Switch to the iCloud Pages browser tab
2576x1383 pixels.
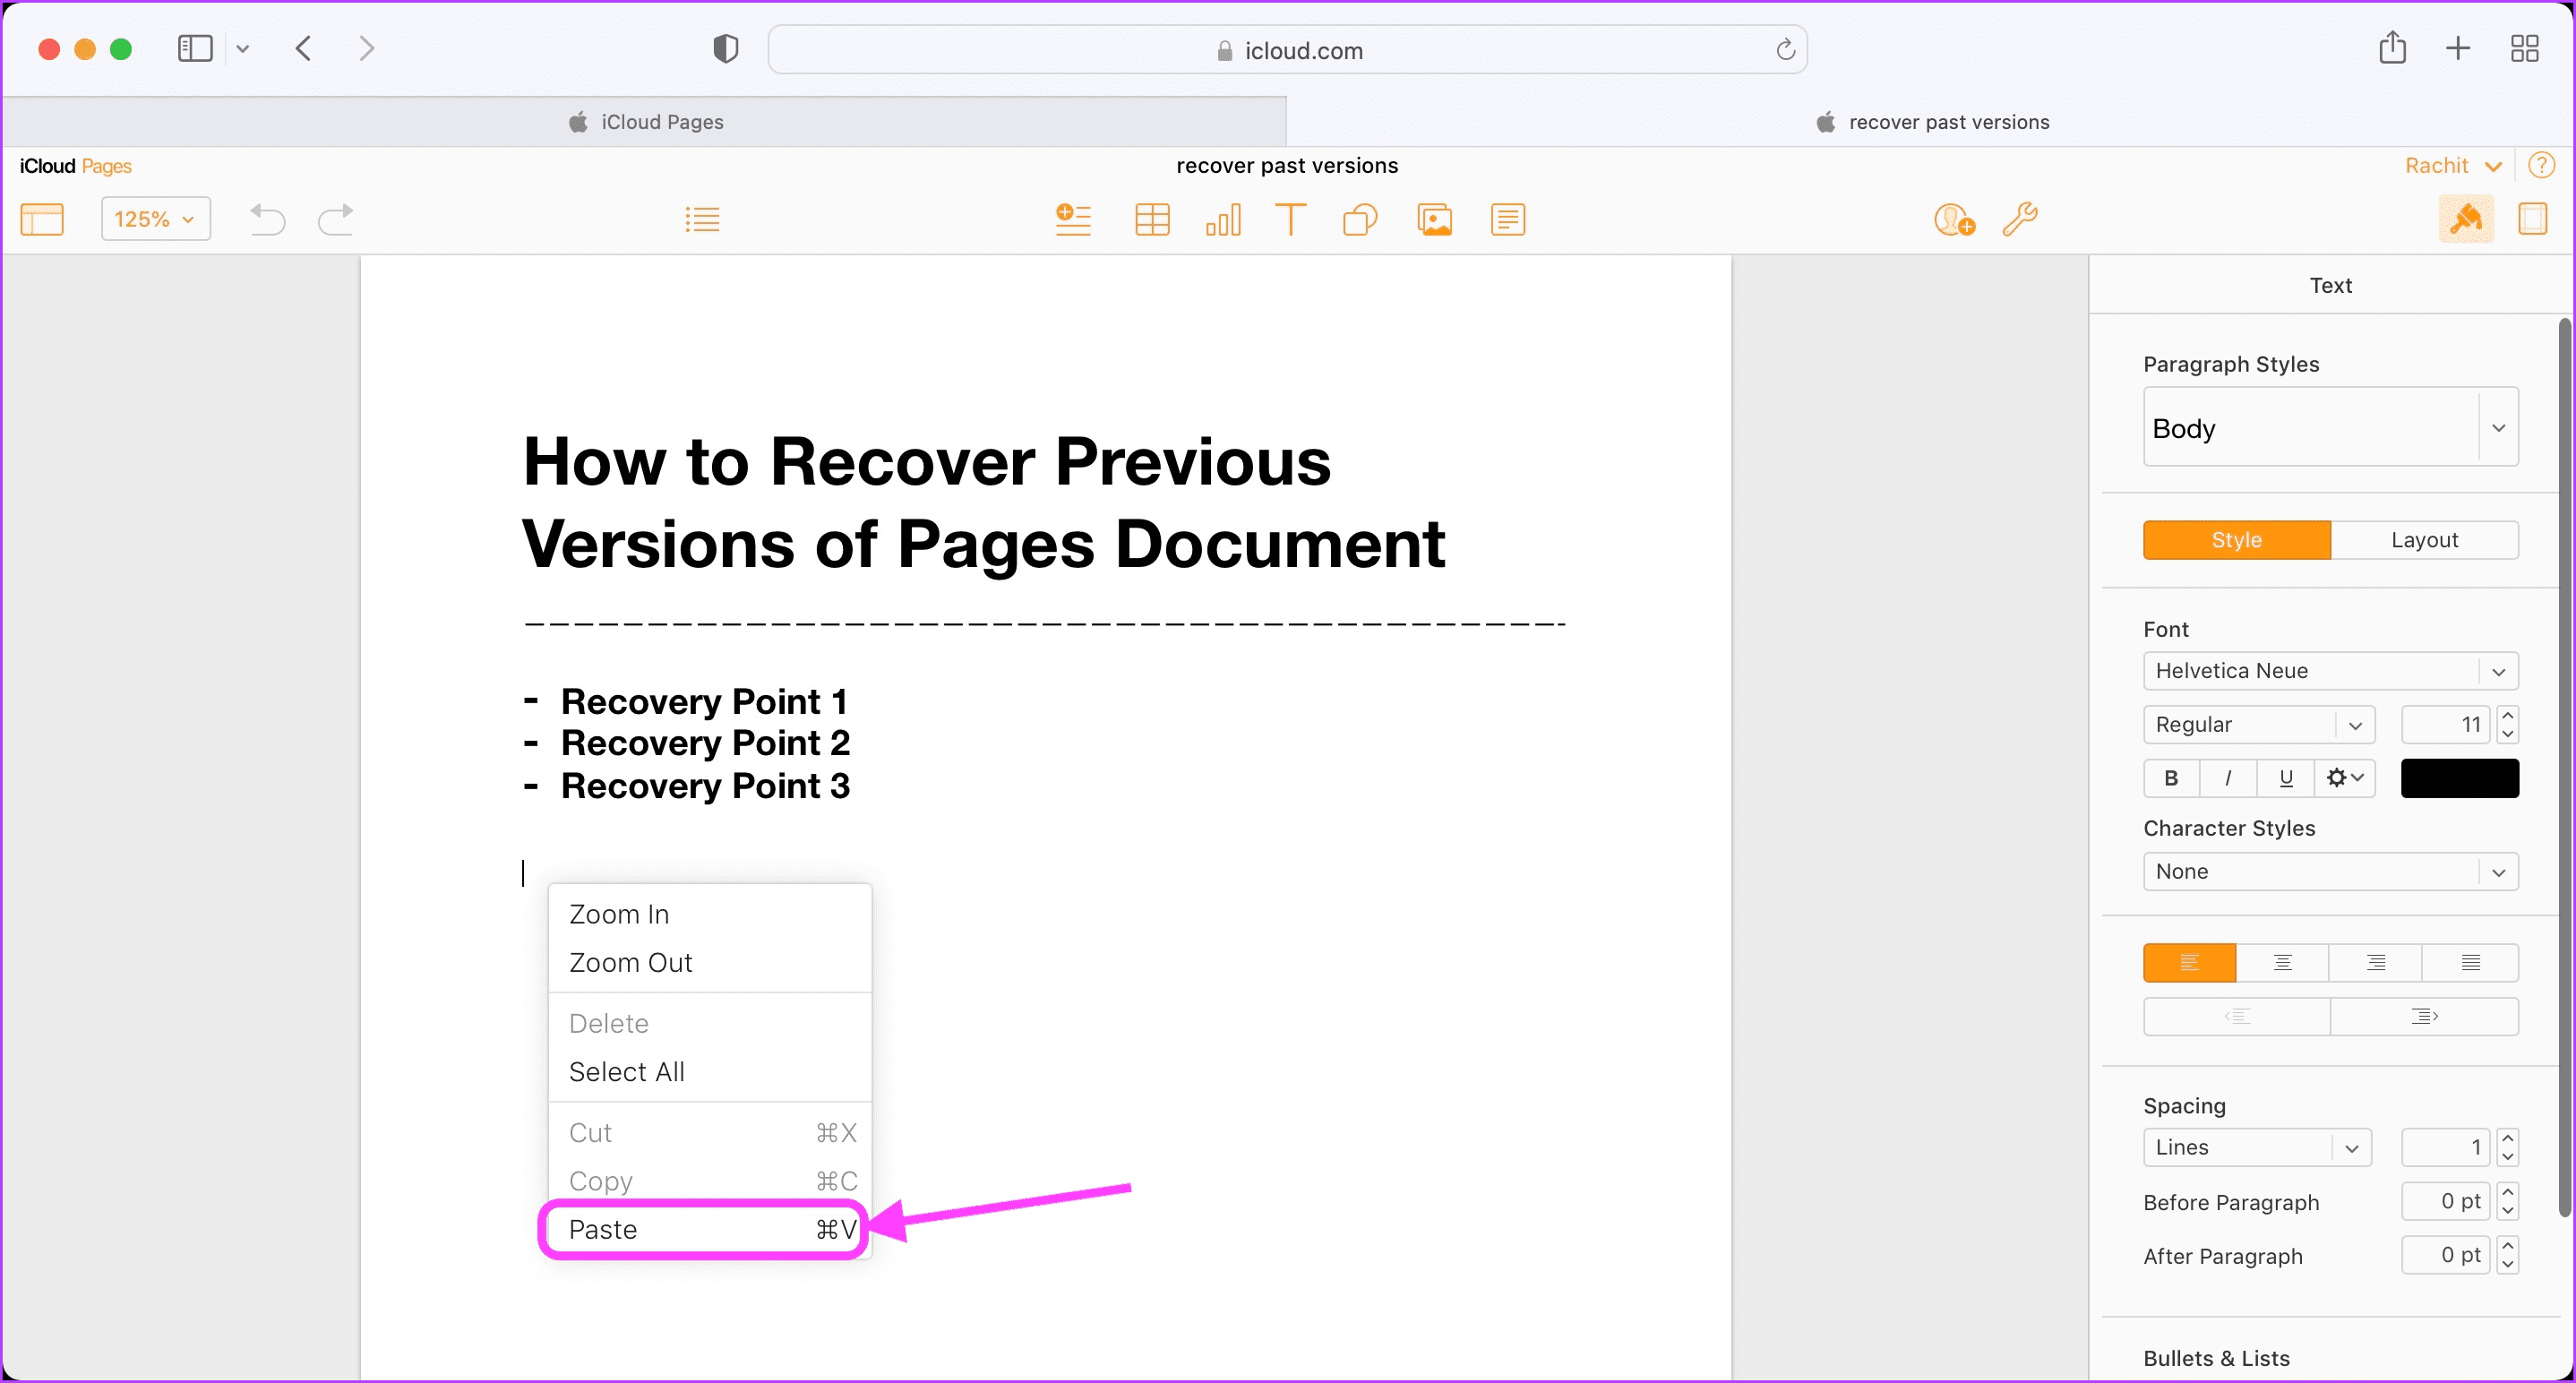coord(646,122)
